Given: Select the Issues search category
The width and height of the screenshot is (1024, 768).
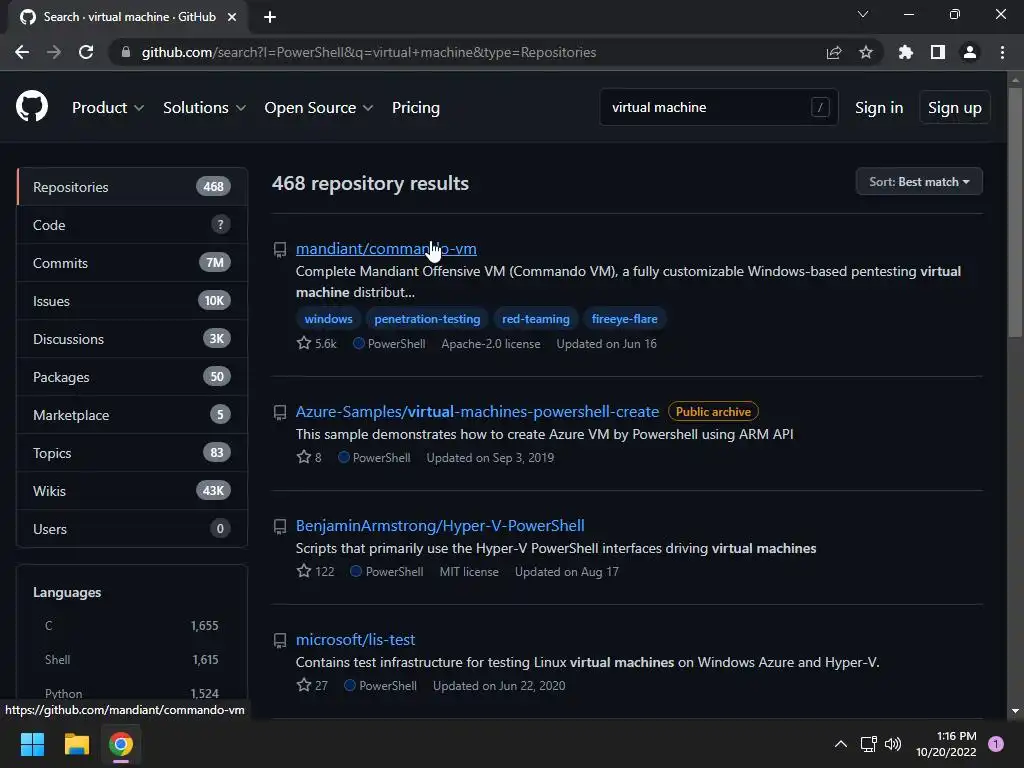Looking at the screenshot, I should (x=131, y=300).
